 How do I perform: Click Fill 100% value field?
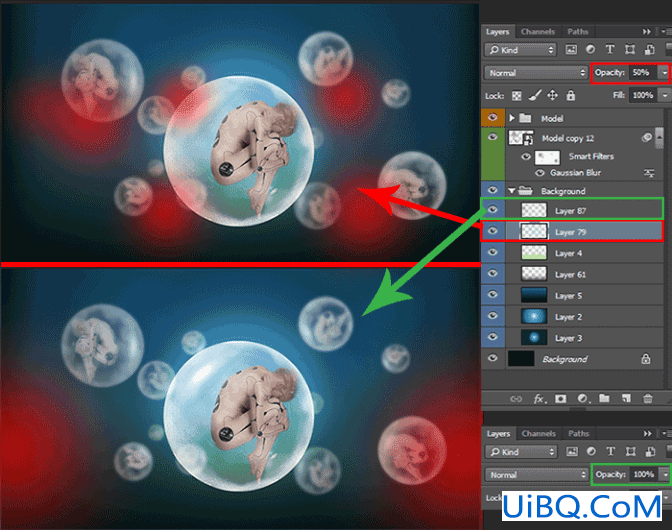click(x=644, y=95)
